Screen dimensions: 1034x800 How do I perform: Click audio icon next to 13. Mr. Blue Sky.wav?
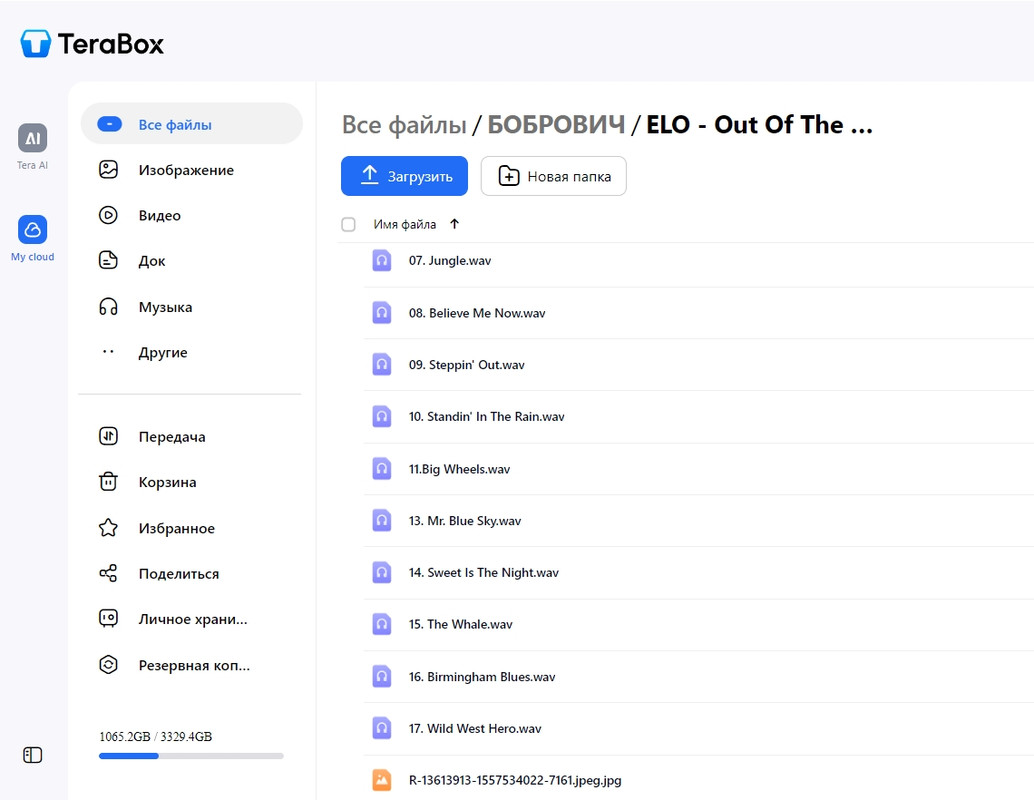(x=382, y=520)
